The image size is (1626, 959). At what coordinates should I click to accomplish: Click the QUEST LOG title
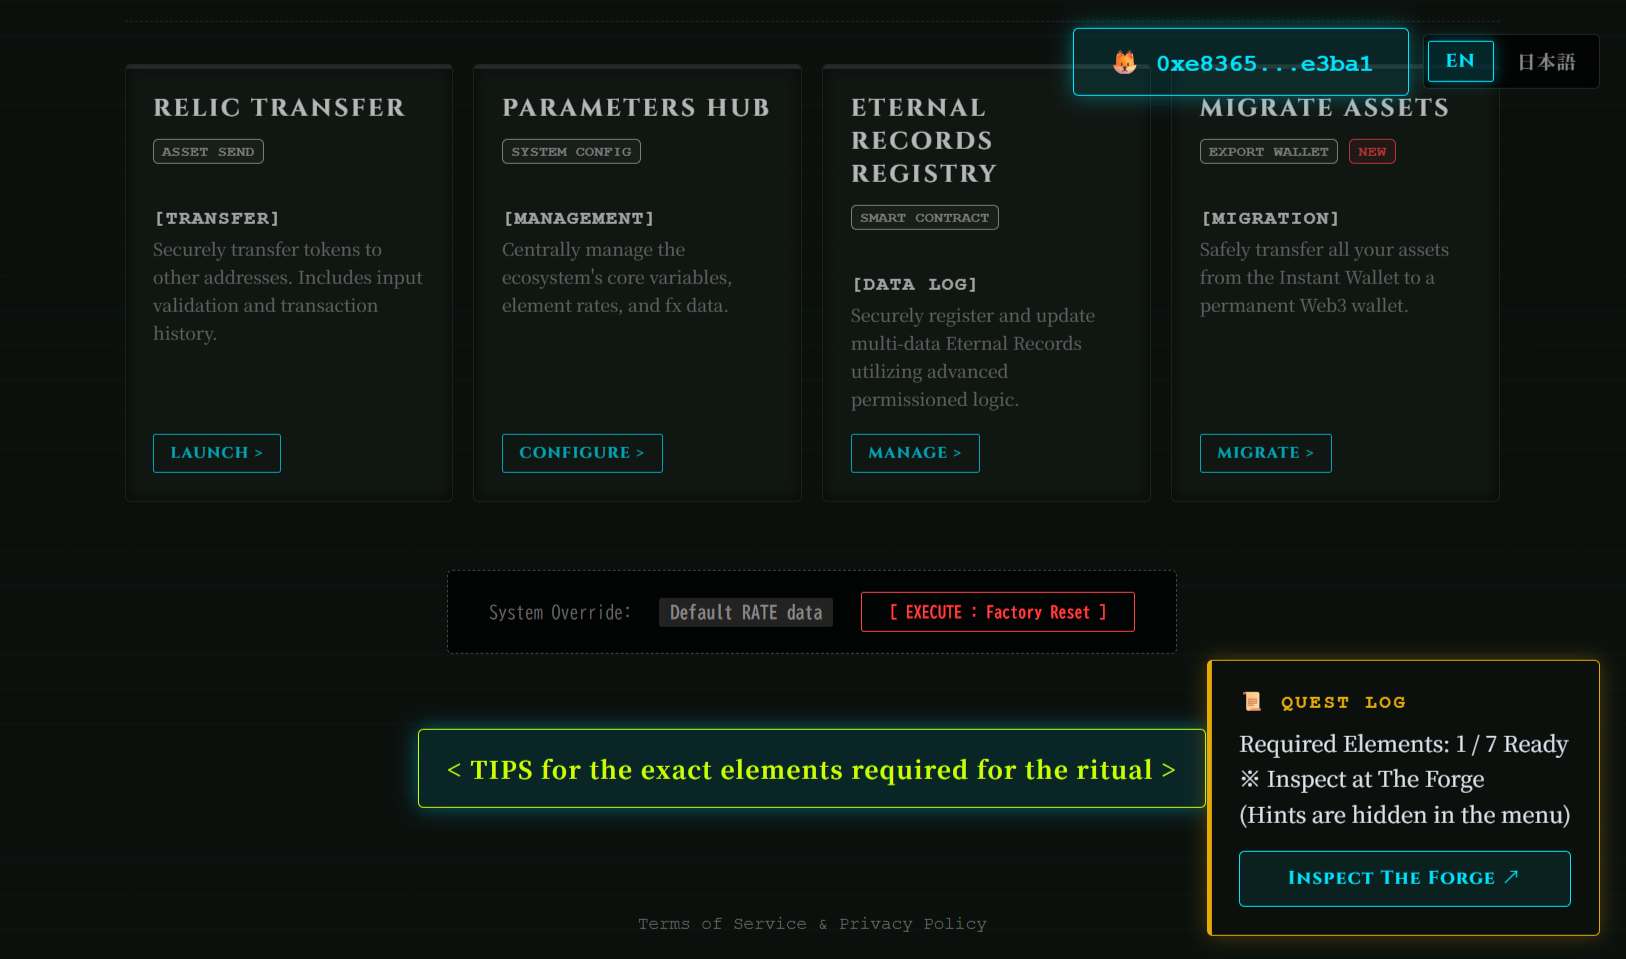pos(1343,702)
